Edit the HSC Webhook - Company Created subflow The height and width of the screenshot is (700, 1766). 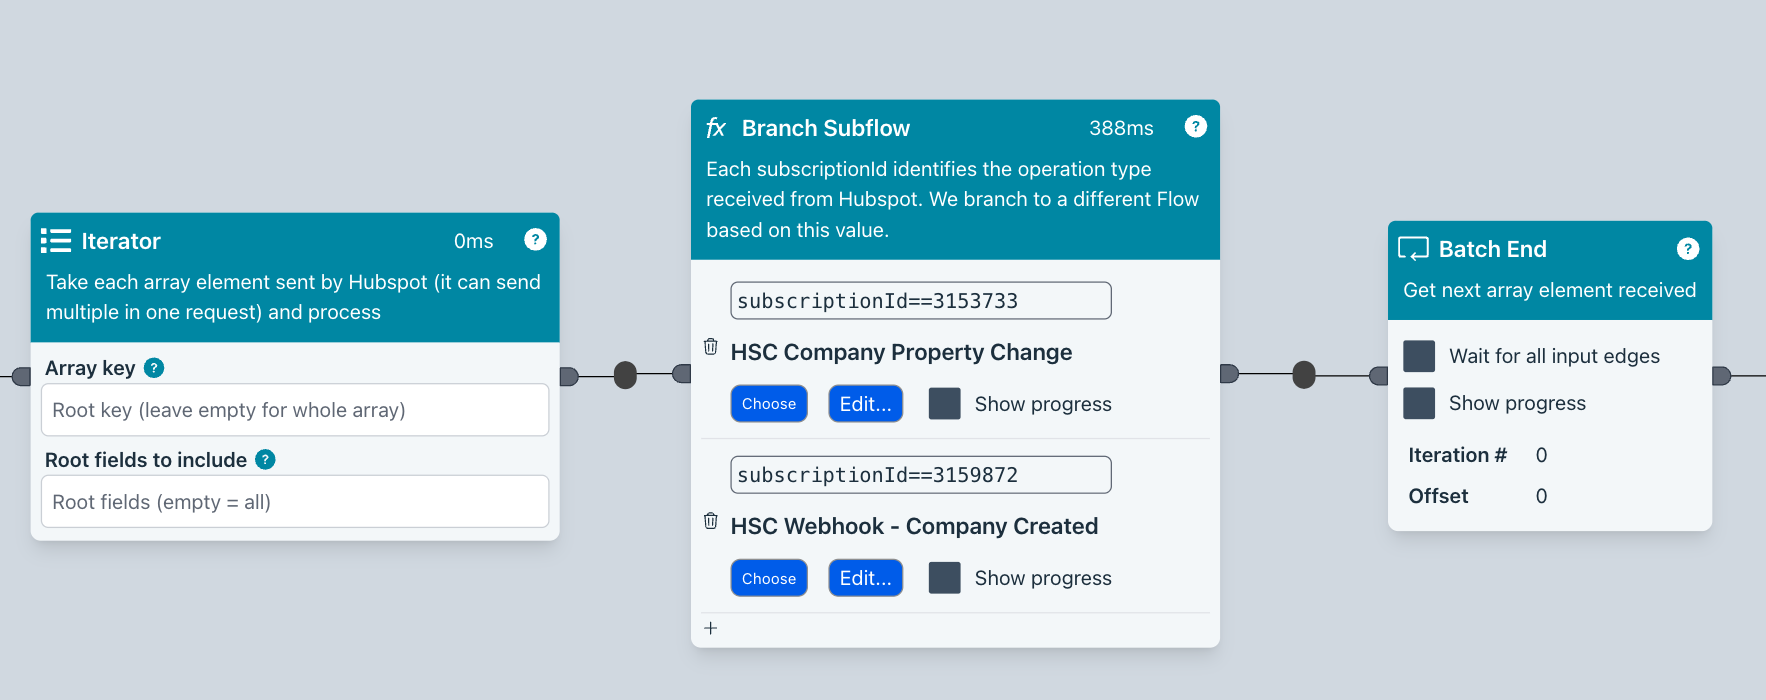click(x=865, y=578)
